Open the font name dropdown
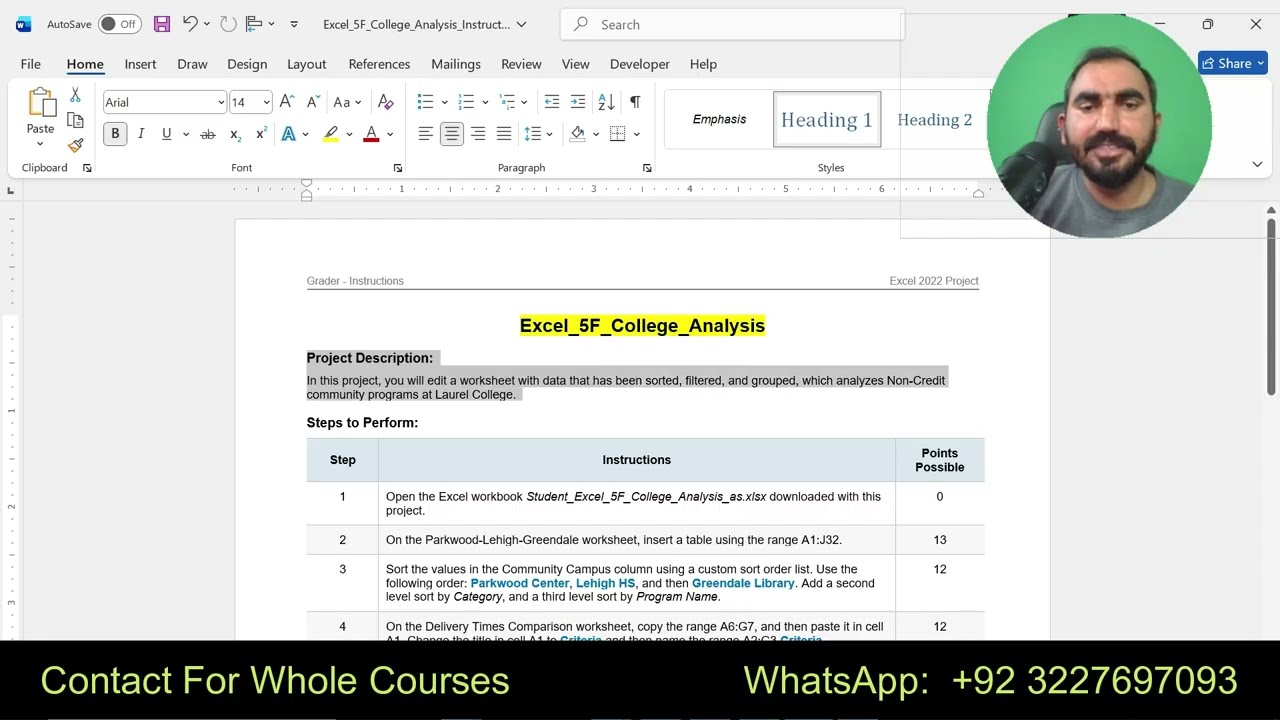This screenshot has width=1280, height=720. pos(221,102)
